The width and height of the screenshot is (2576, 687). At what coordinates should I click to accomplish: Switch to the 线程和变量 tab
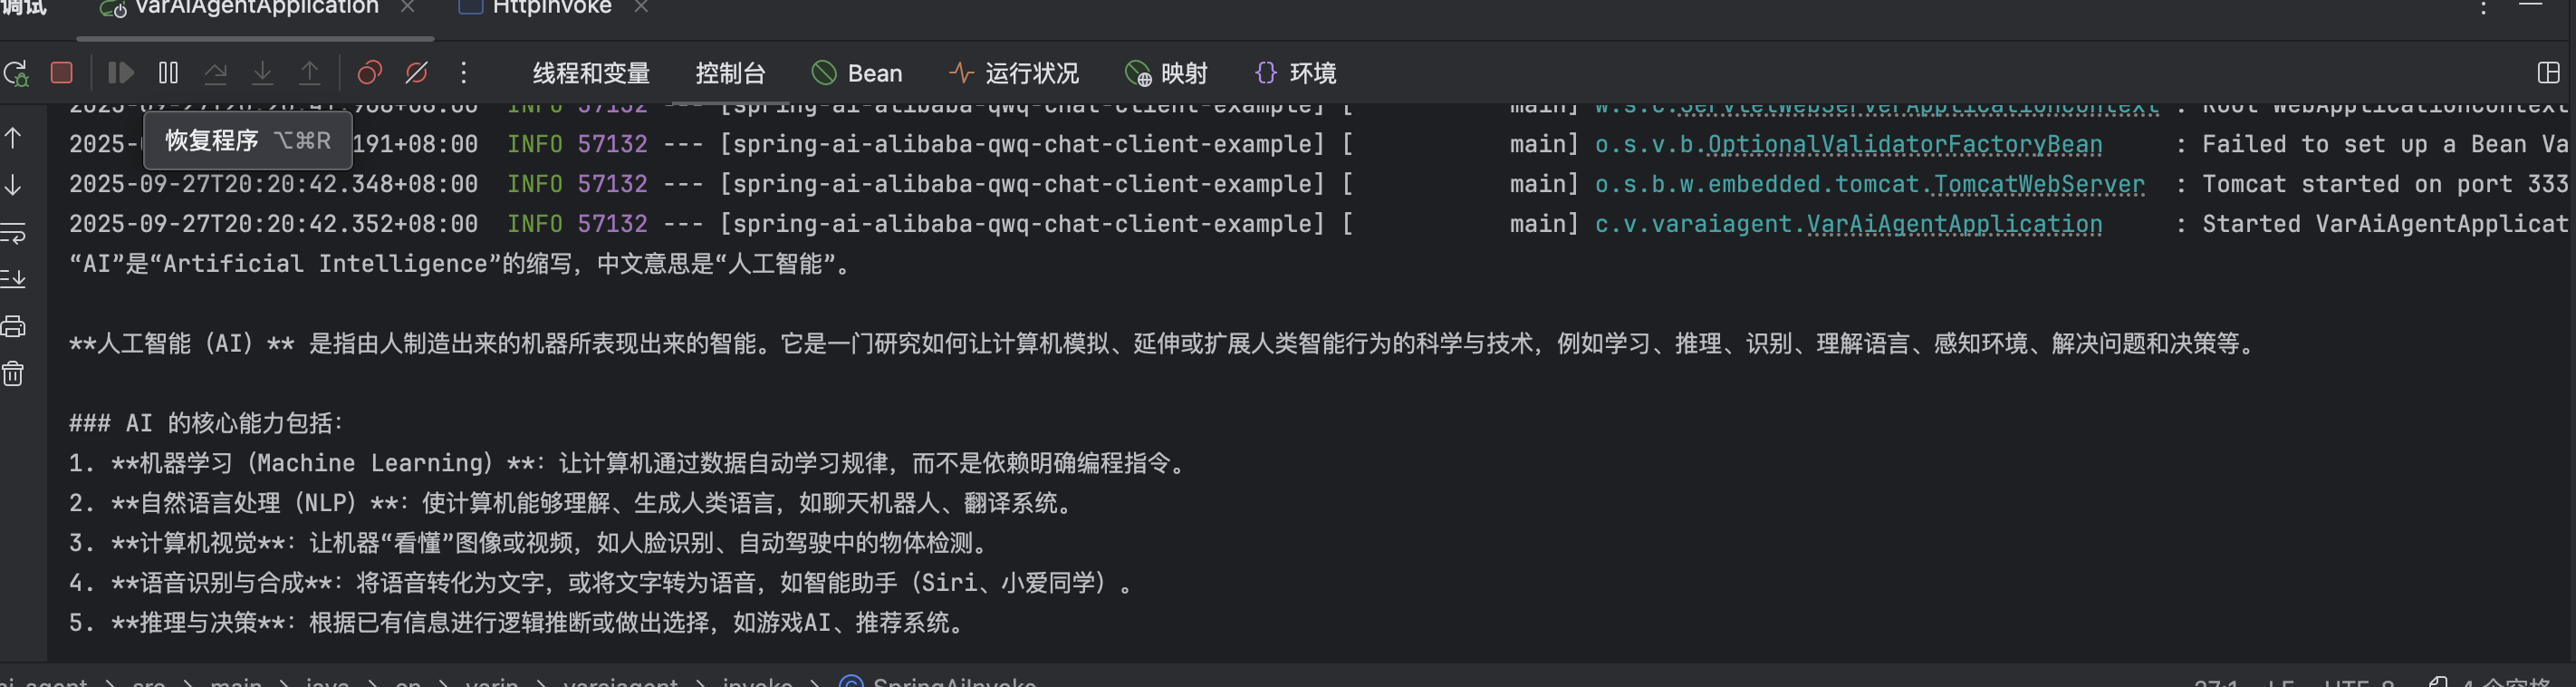click(591, 73)
